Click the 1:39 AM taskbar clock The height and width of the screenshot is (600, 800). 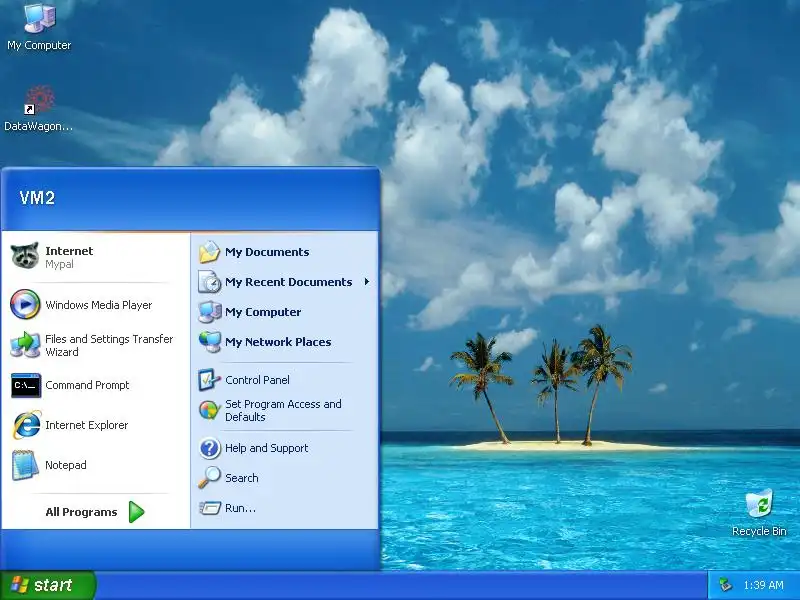click(x=763, y=585)
